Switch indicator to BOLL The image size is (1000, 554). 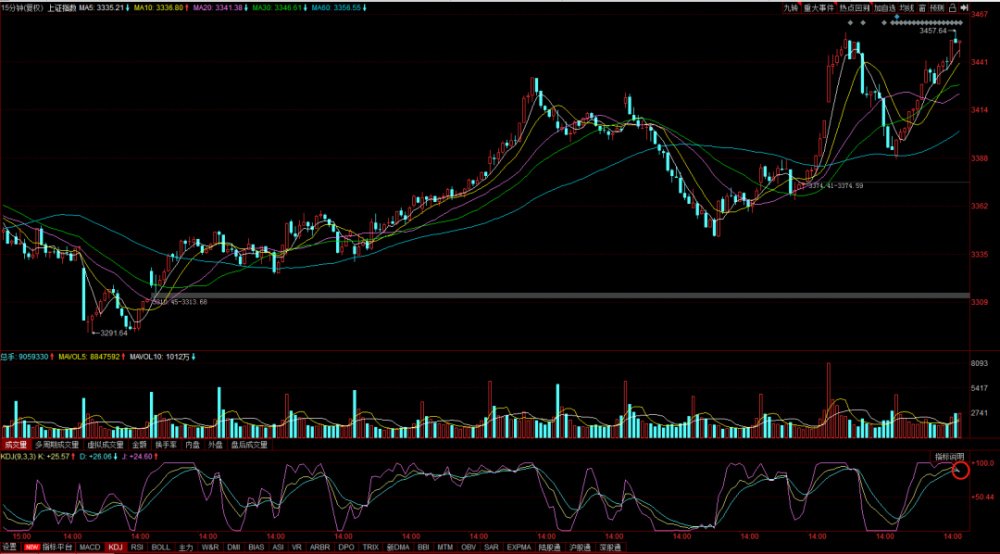[161, 547]
